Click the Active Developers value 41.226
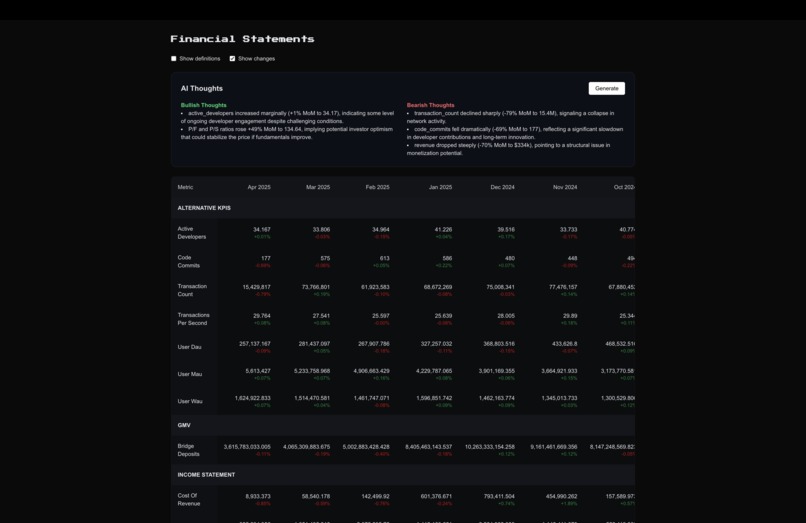Image resolution: width=806 pixels, height=523 pixels. coord(443,229)
